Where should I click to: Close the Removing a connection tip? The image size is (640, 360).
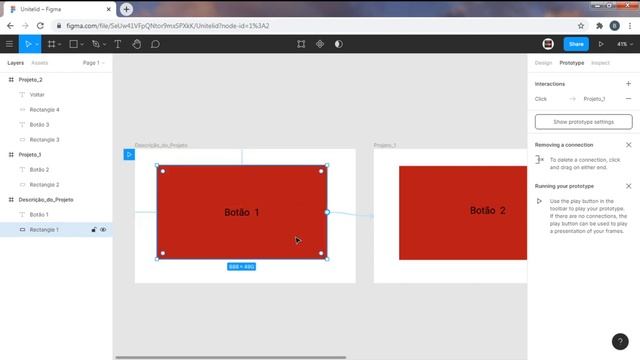(x=629, y=145)
